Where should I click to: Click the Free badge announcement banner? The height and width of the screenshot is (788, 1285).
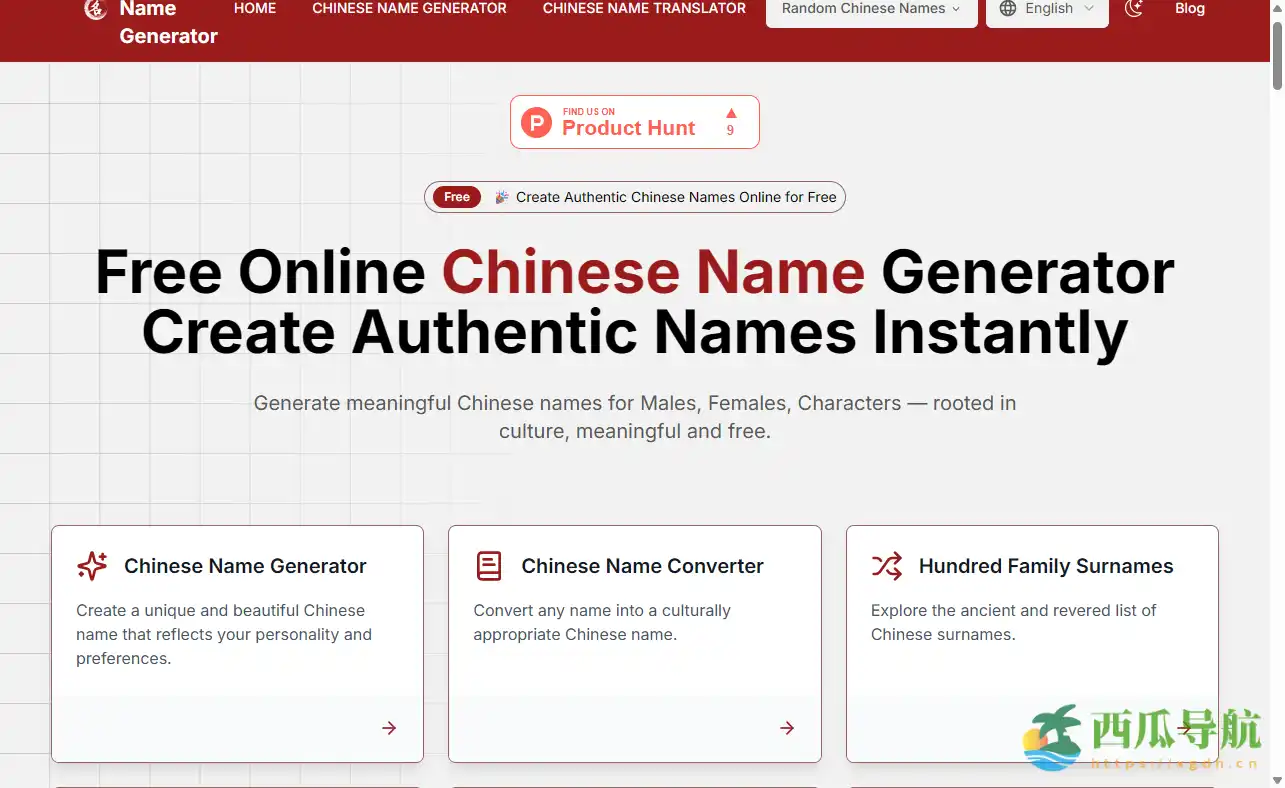pyautogui.click(x=635, y=197)
